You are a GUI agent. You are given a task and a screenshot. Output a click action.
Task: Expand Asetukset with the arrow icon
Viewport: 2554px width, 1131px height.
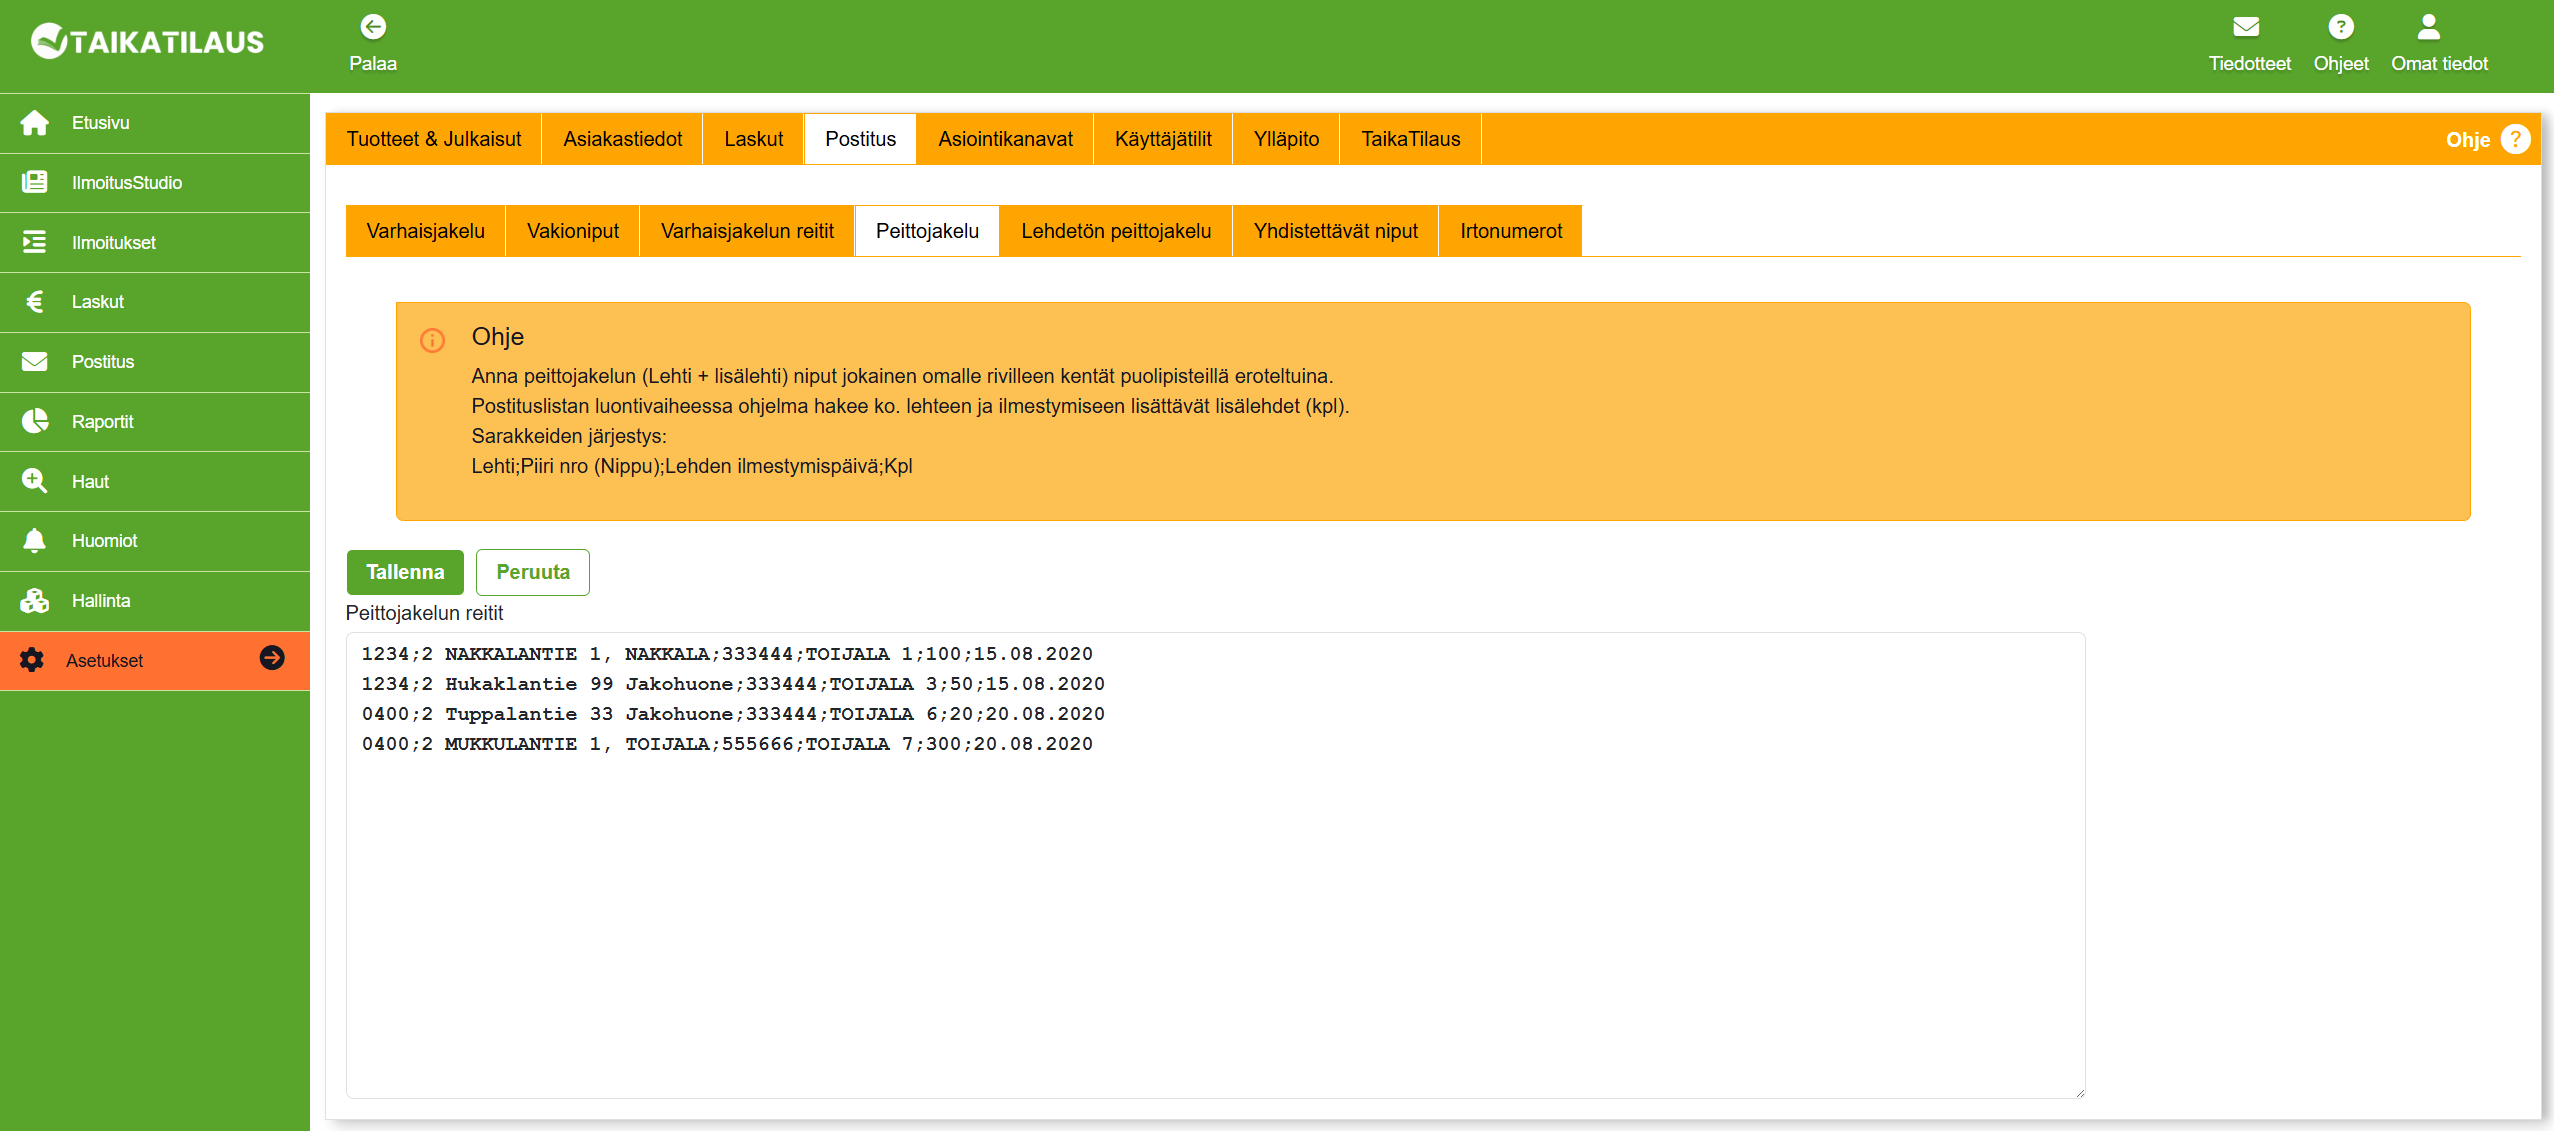tap(272, 658)
